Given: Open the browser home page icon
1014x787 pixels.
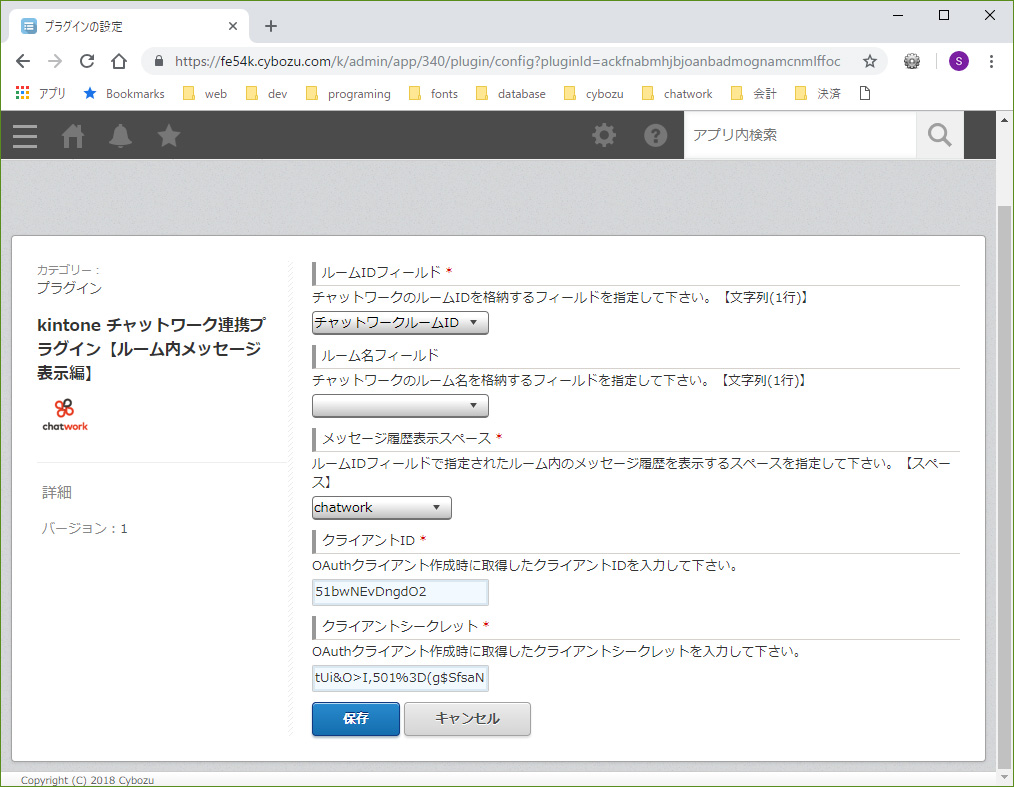Looking at the screenshot, I should 119,61.
